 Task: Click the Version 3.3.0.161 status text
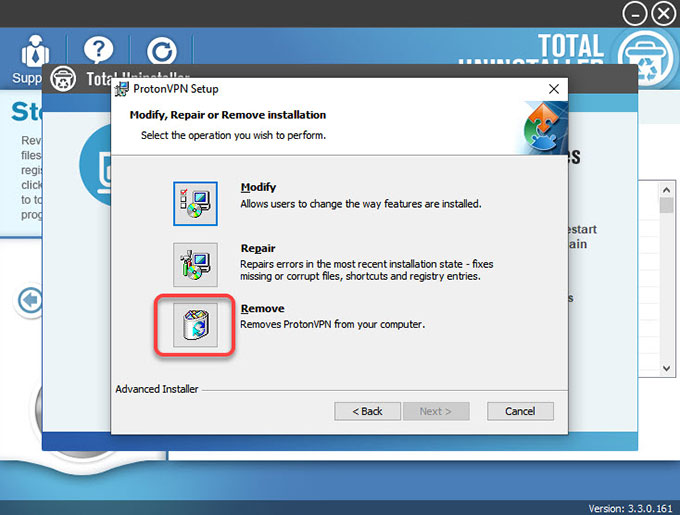click(x=630, y=508)
